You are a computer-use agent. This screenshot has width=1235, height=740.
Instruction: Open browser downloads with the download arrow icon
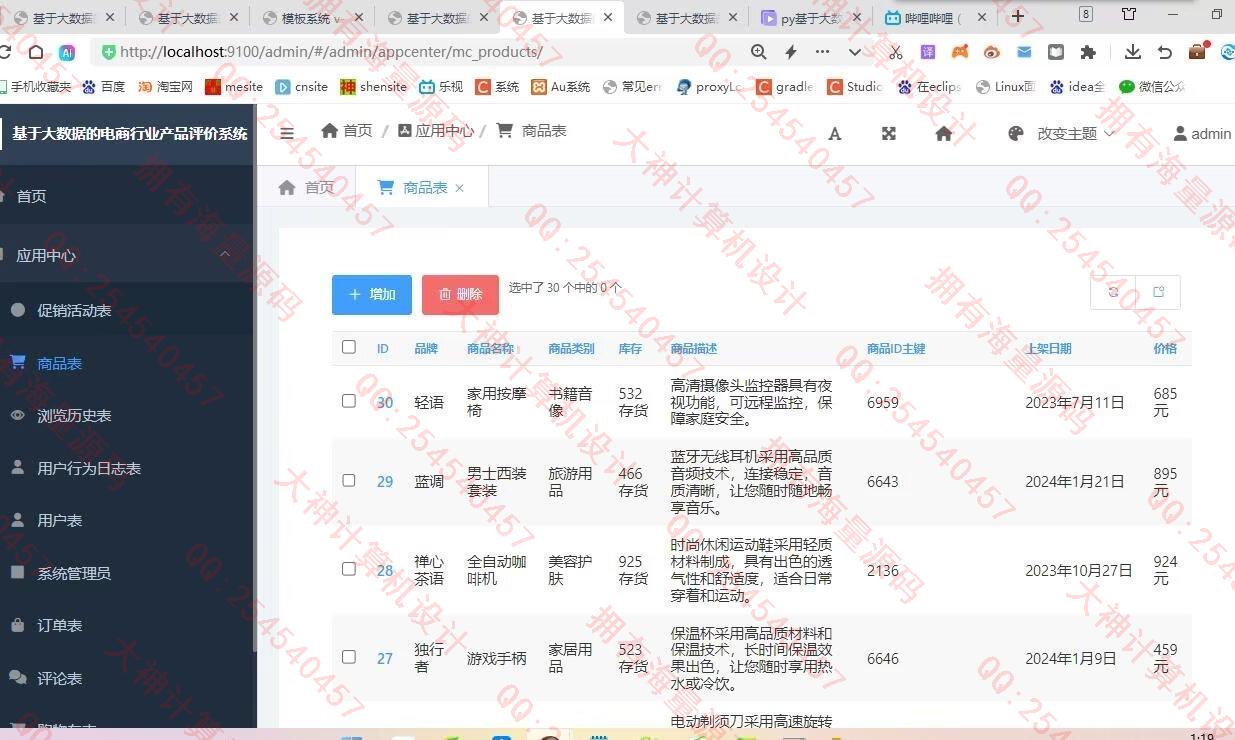pyautogui.click(x=1133, y=52)
